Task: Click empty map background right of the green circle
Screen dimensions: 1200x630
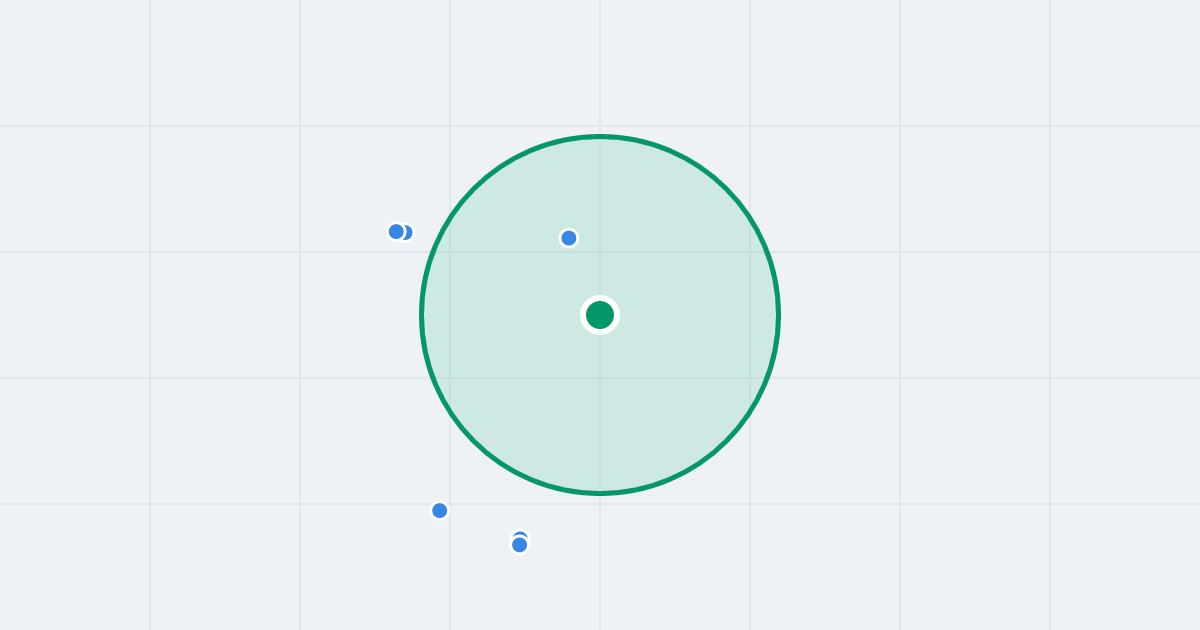Action: tap(950, 315)
